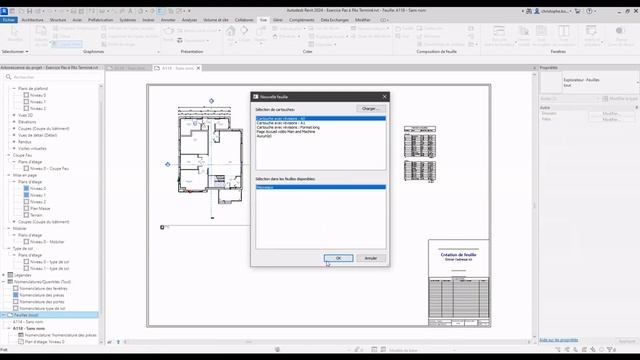Click the floor plan viewport on the sheet

pyautogui.click(x=210, y=159)
